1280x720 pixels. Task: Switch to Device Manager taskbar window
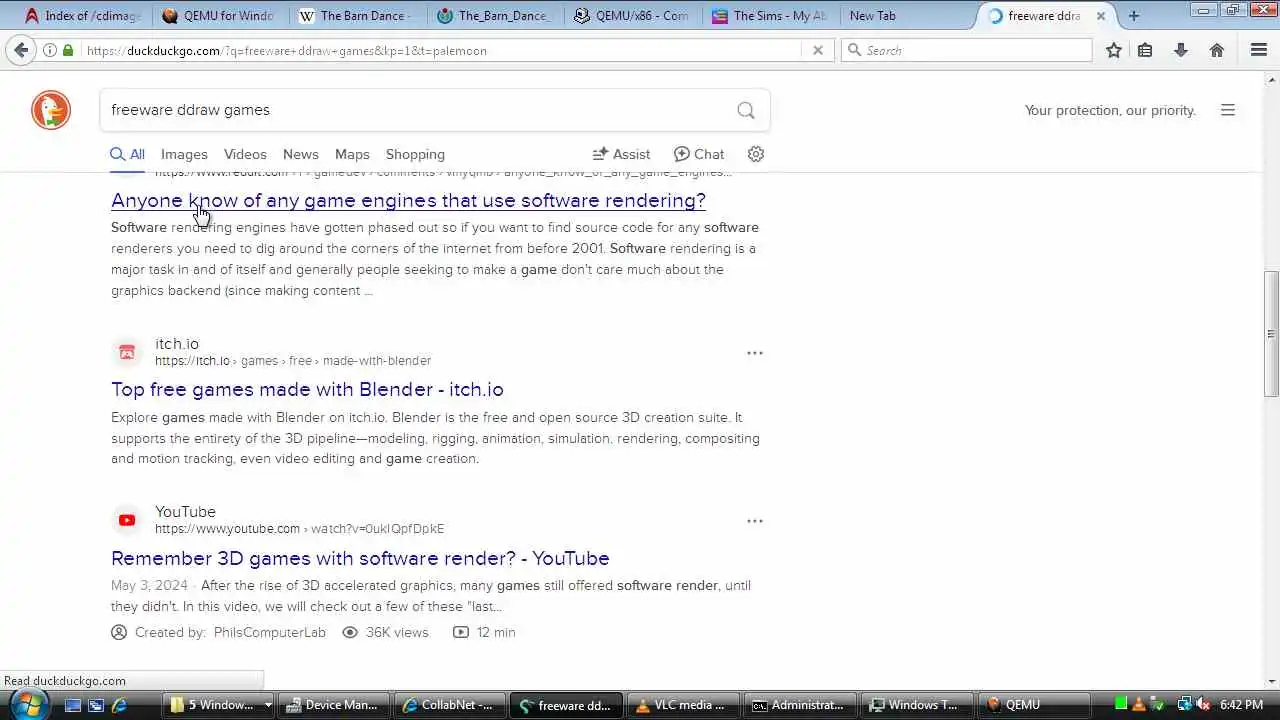333,705
